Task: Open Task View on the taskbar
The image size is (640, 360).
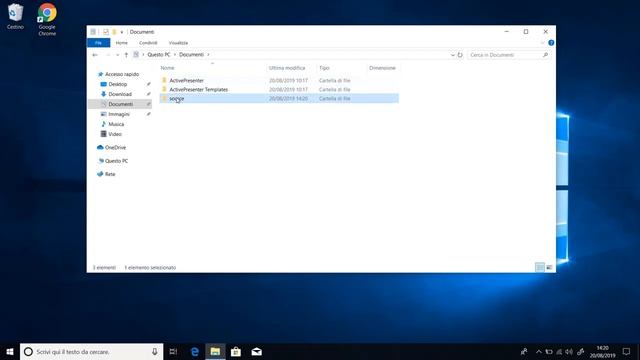Action: click(x=173, y=351)
